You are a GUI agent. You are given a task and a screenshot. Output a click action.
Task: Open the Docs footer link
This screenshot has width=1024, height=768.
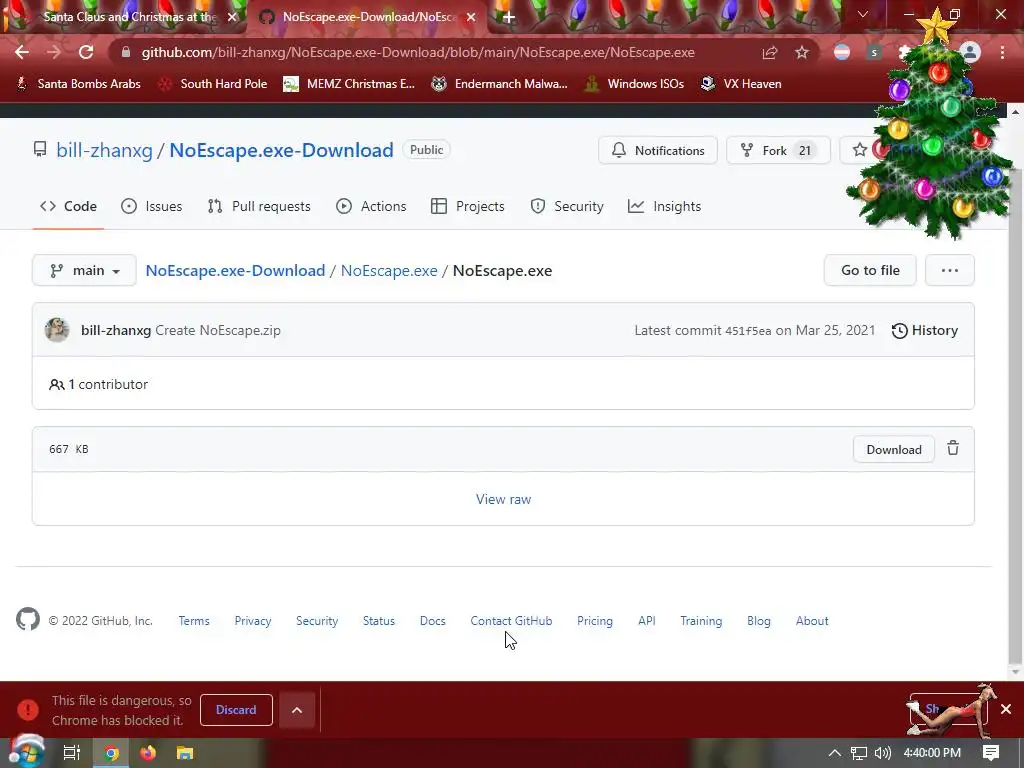coord(432,621)
